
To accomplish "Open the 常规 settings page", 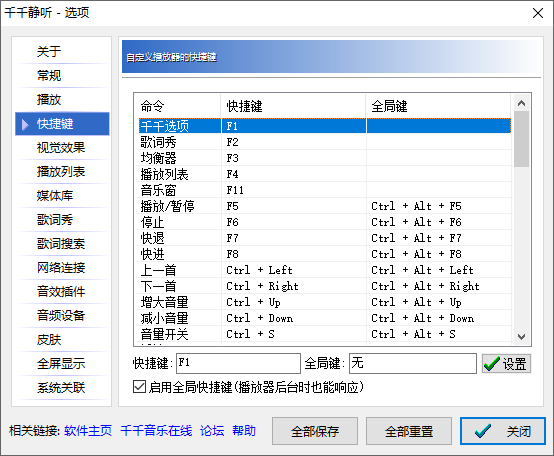I will coord(62,76).
